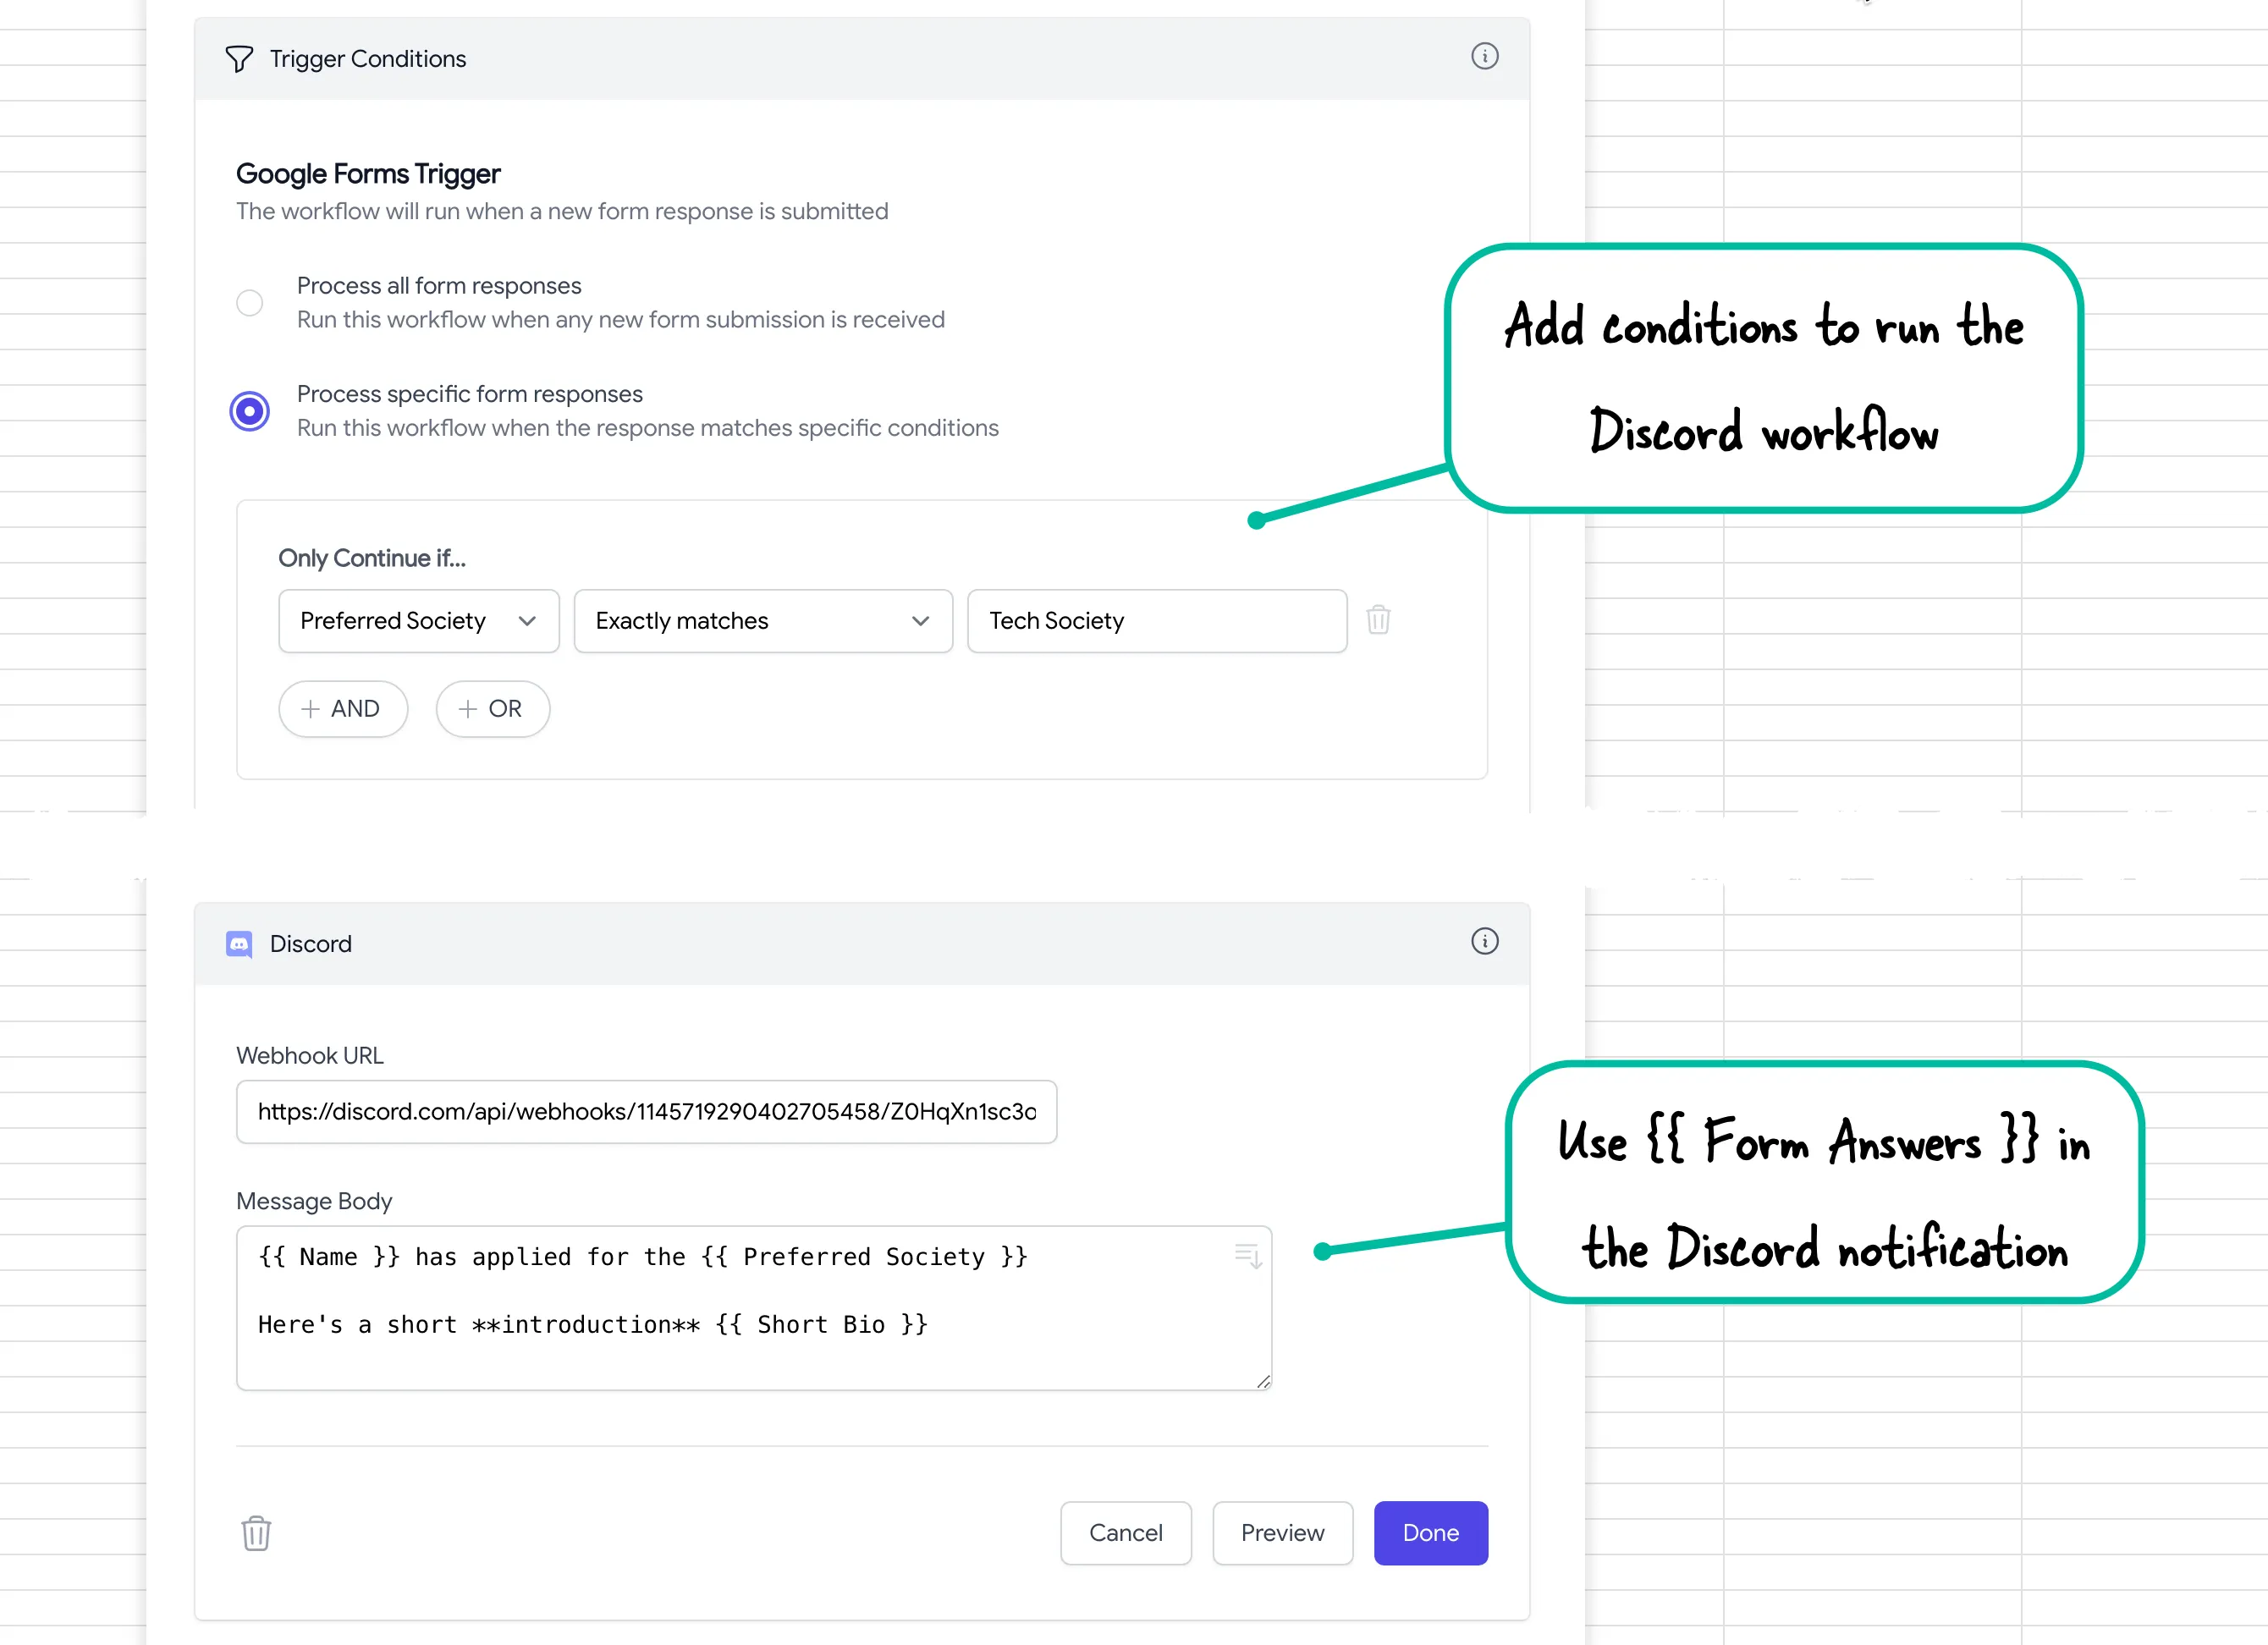Click the message body text align icon
The height and width of the screenshot is (1645, 2268).
(x=1243, y=1254)
